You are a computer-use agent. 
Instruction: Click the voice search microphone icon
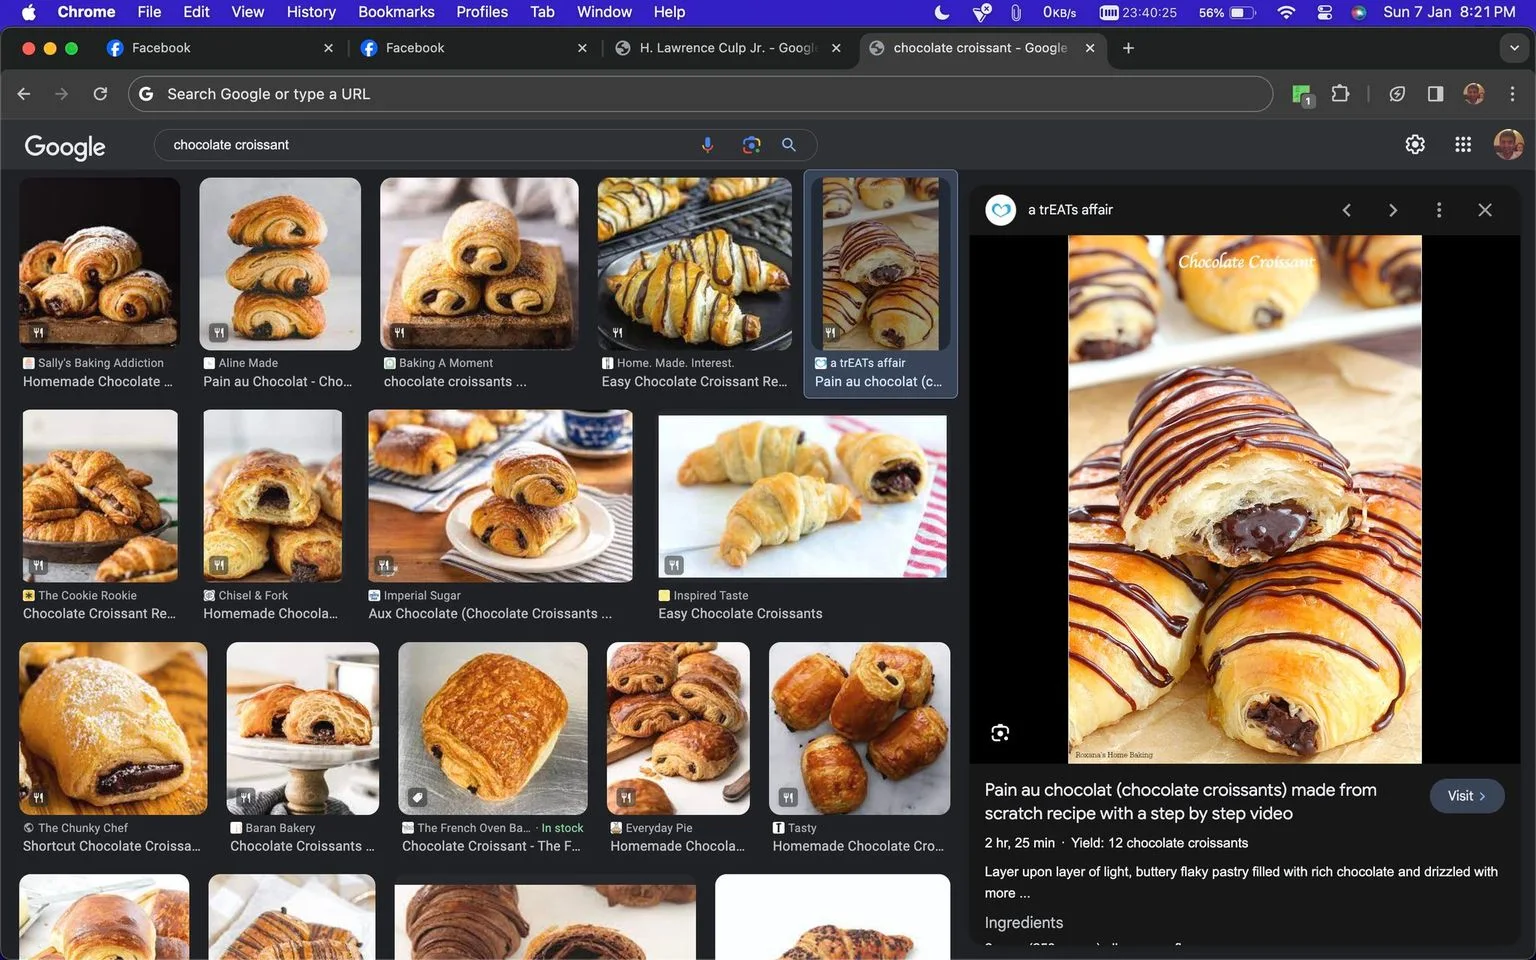coord(707,145)
